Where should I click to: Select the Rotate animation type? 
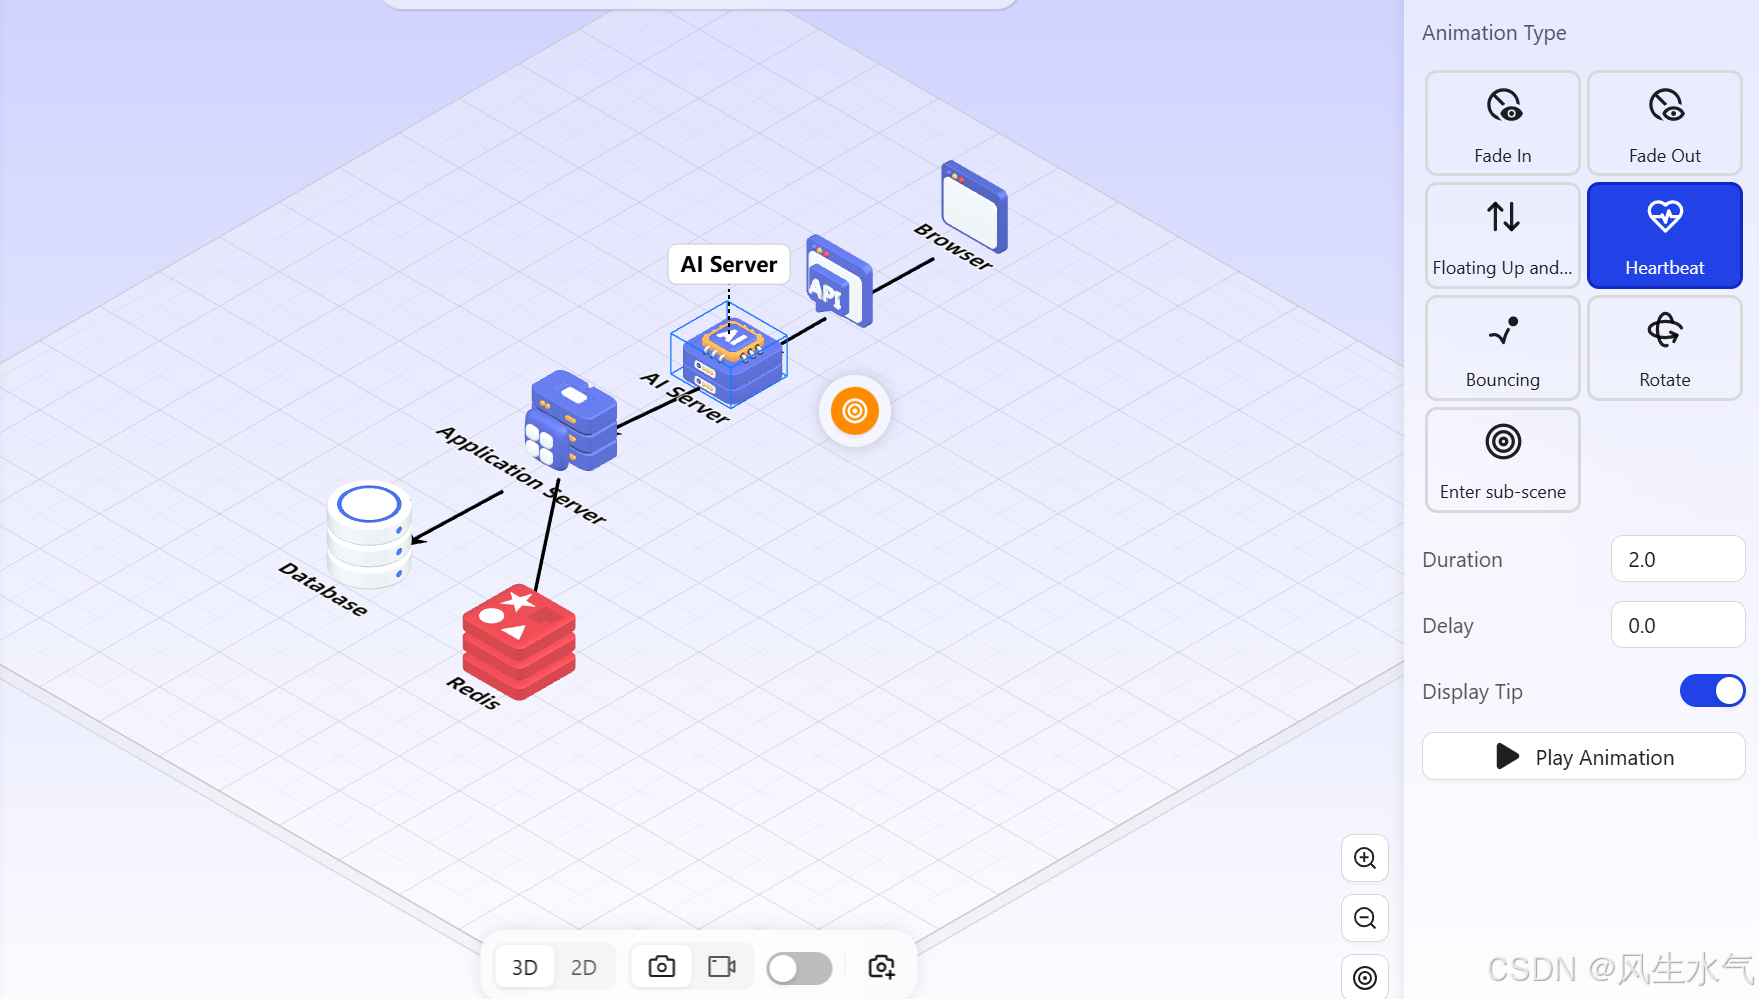tap(1664, 347)
